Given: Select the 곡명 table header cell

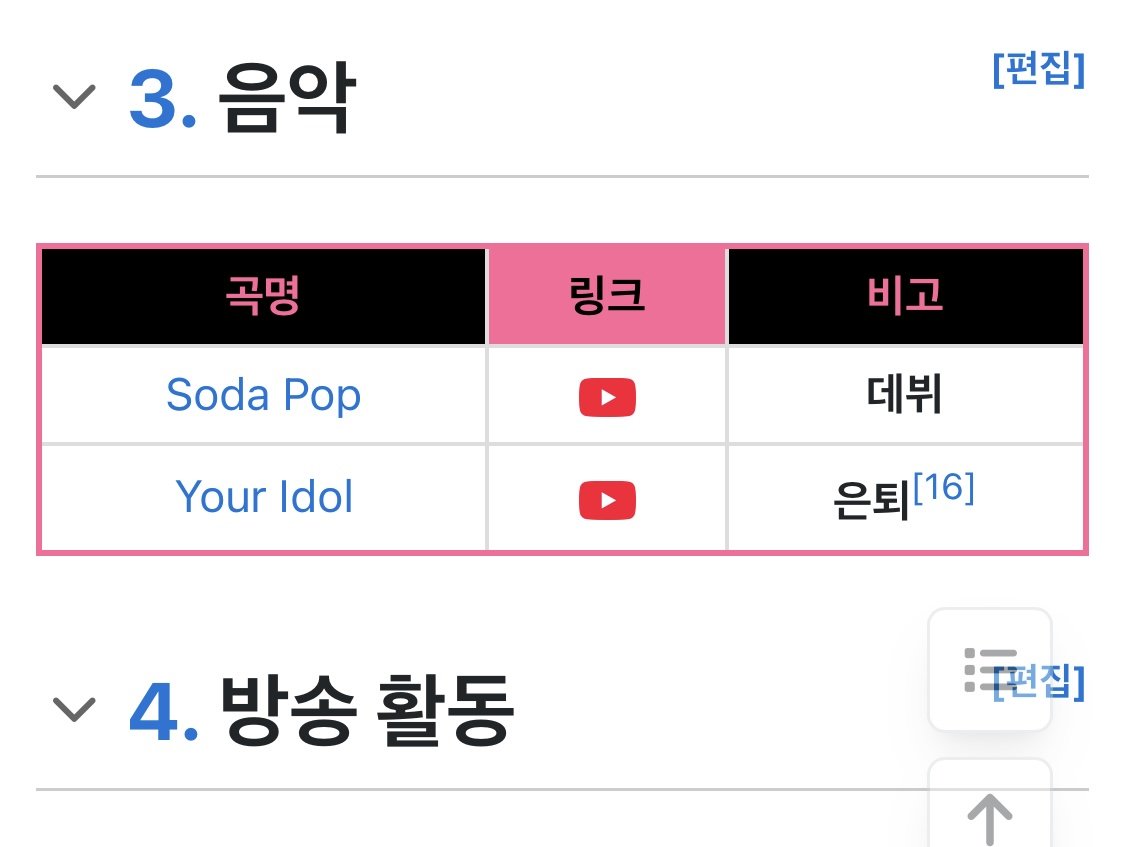Looking at the screenshot, I should tap(264, 296).
